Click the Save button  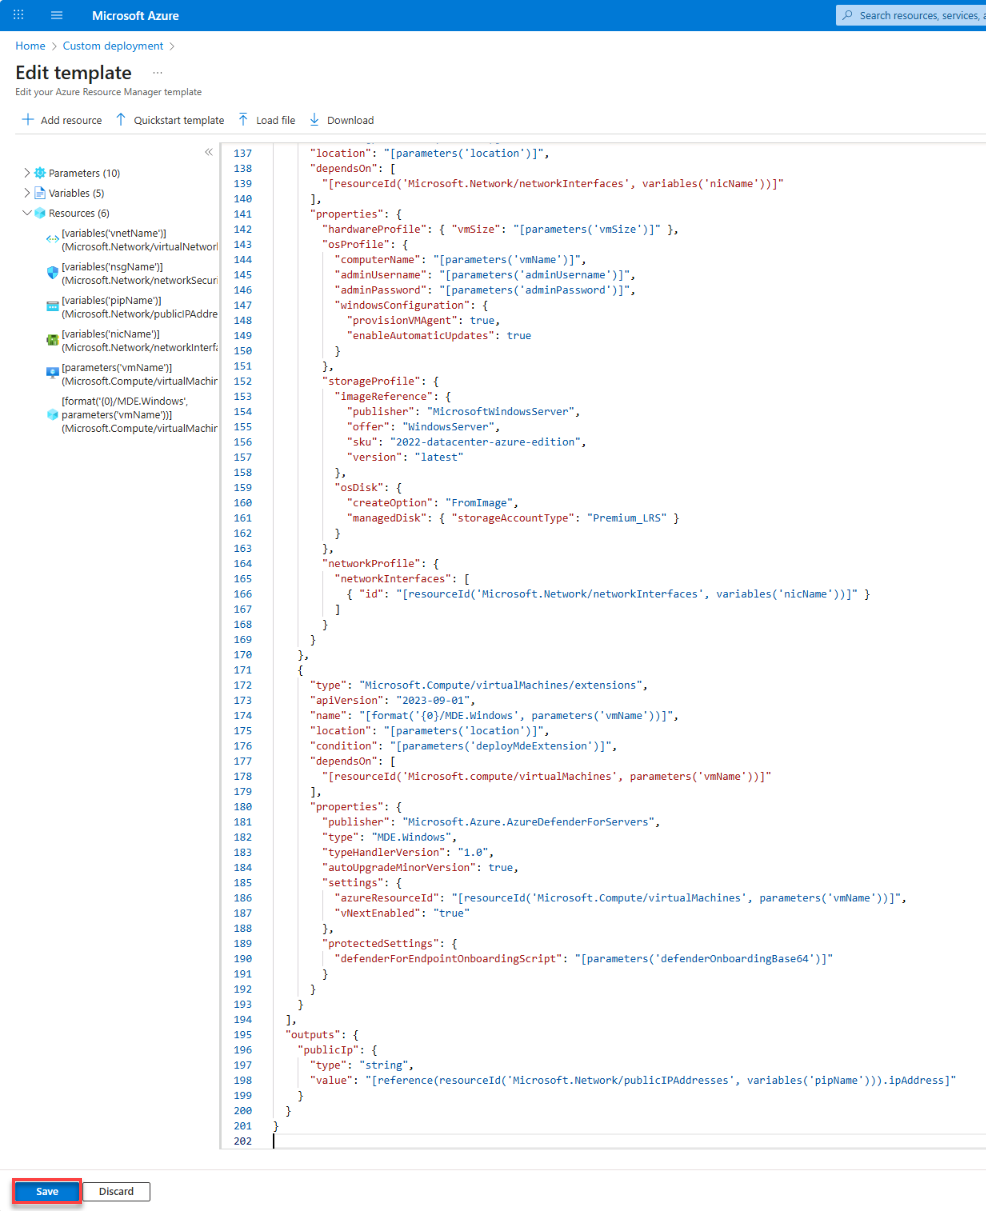point(47,1192)
